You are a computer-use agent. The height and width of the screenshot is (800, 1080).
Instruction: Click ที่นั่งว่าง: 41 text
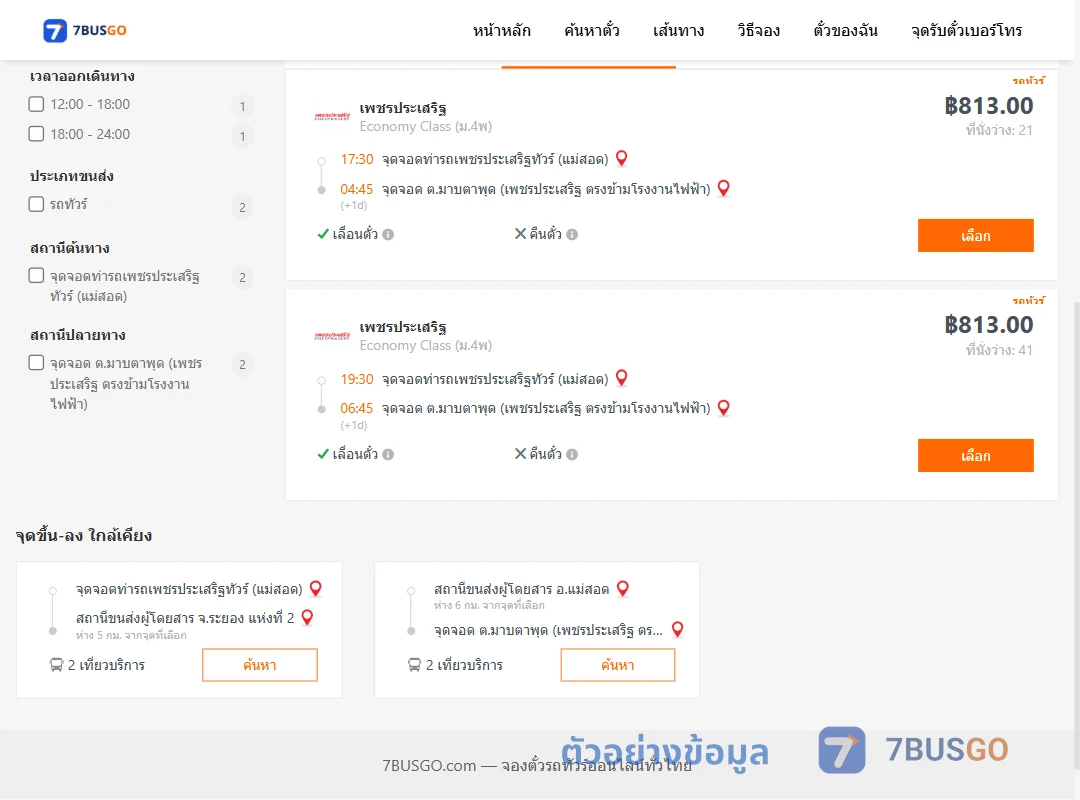(999, 350)
